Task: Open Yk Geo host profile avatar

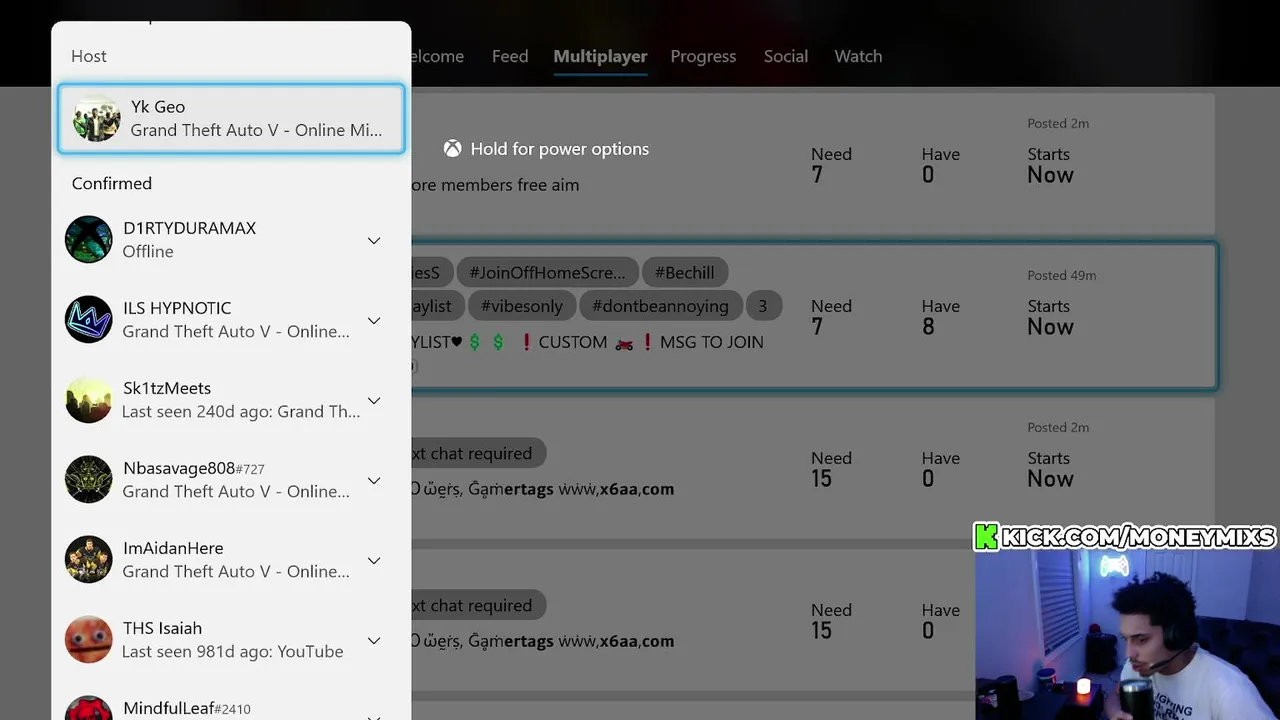Action: click(x=97, y=119)
